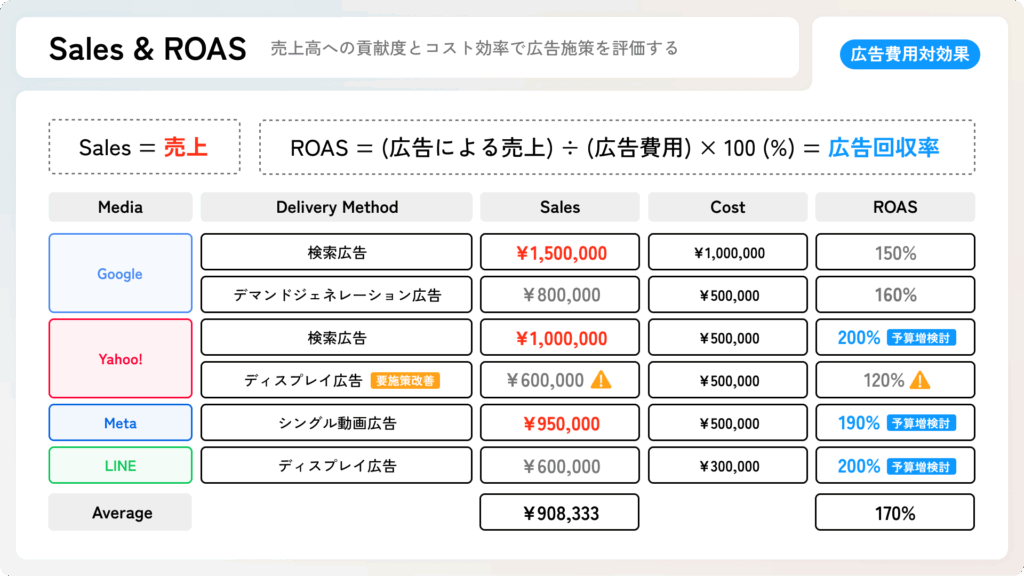Screen dimensions: 1024x576
Task: Click the ¥600,000 sales value in LINE row
Action: [x=561, y=466]
